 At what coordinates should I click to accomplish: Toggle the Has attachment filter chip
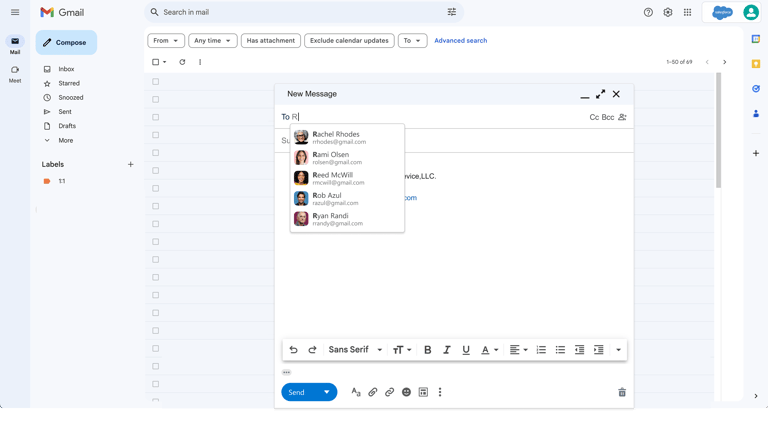tap(270, 41)
